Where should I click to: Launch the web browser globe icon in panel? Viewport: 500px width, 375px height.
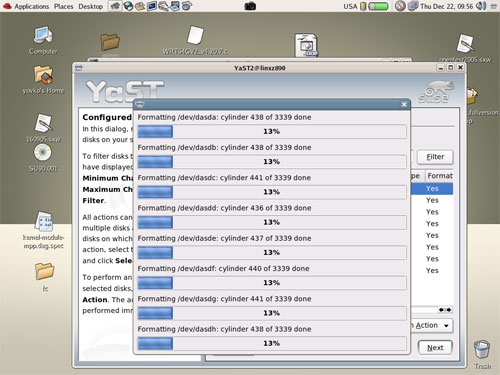(128, 6)
